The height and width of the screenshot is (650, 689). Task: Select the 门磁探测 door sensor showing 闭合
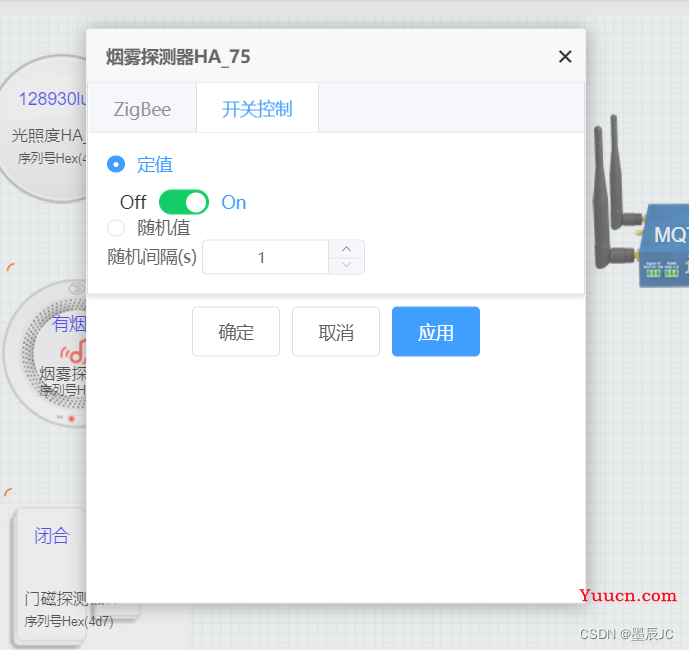click(x=49, y=576)
